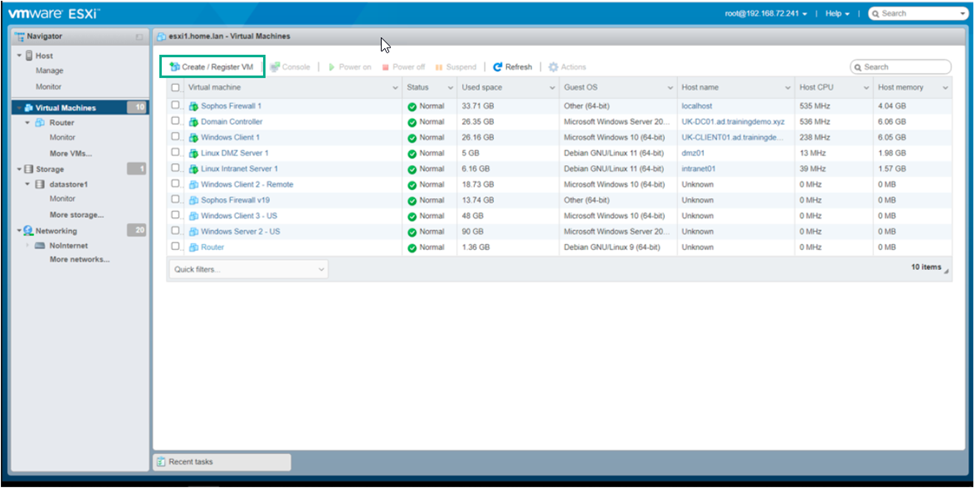975x488 pixels.
Task: Click the Domain Controller VM icon
Action: [193, 122]
